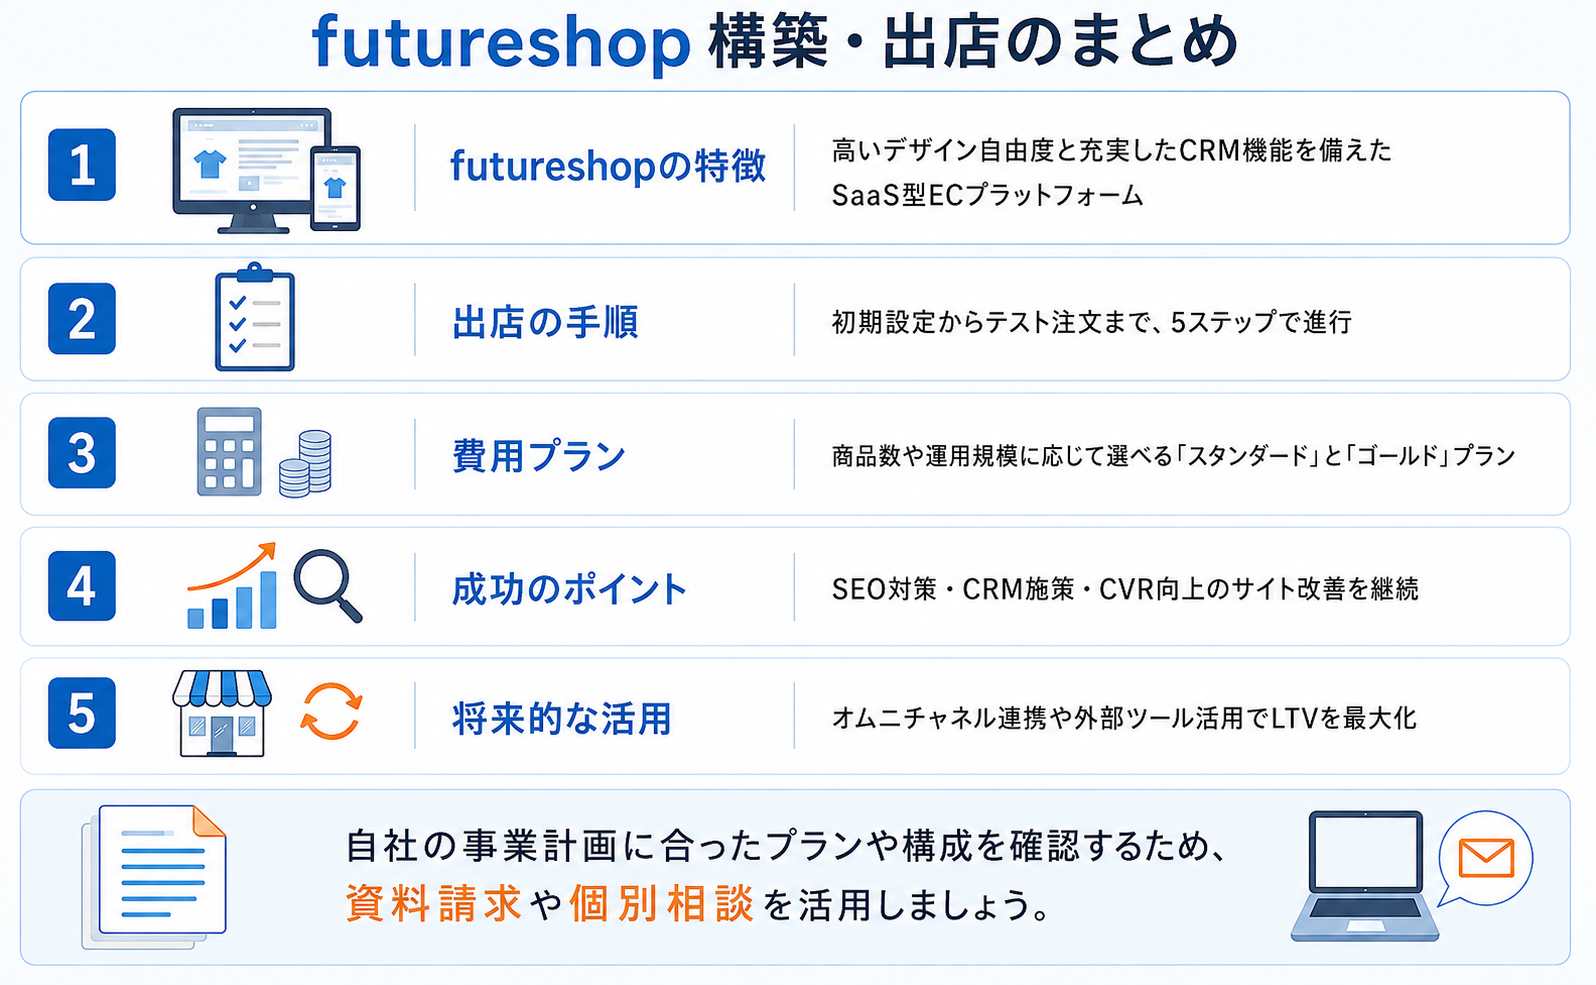Click the magnifying glass icon
The width and height of the screenshot is (1596, 985).
click(328, 586)
